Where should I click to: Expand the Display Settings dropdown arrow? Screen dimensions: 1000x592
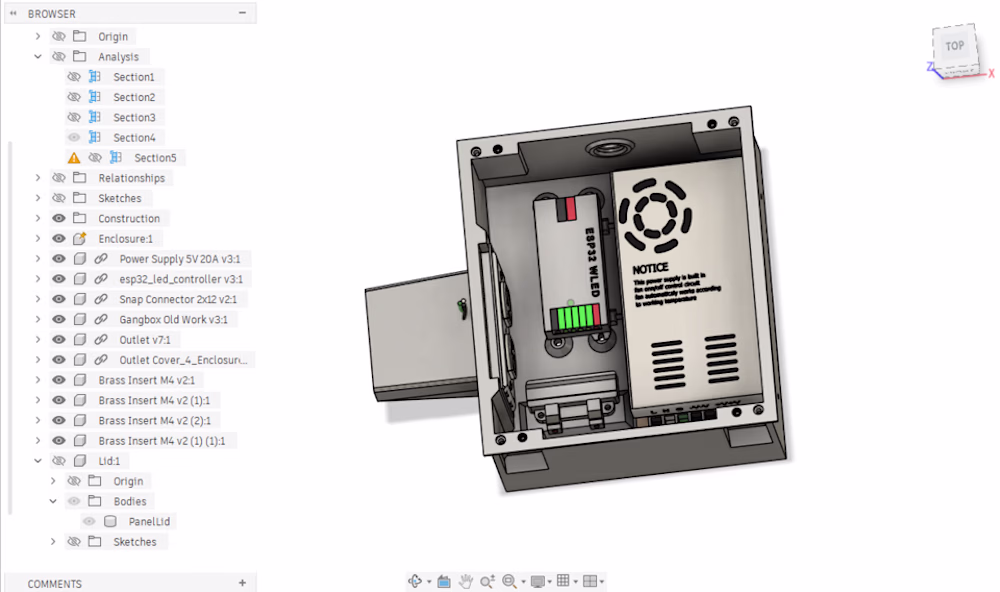(549, 582)
